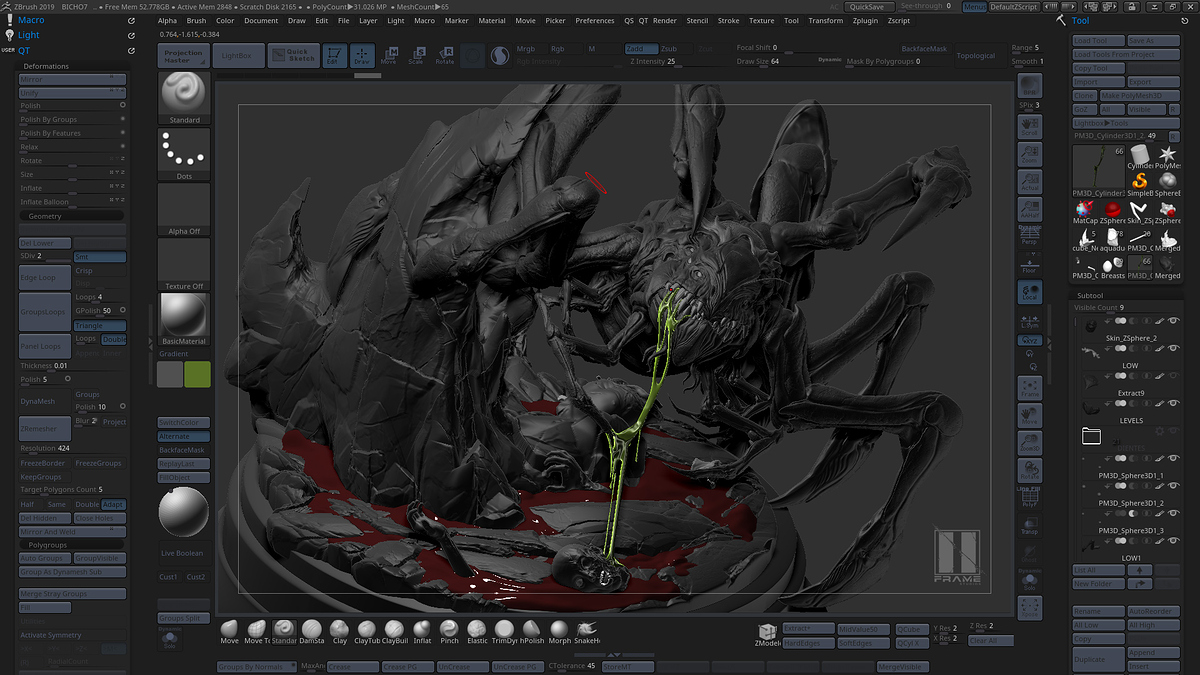The height and width of the screenshot is (675, 1200).
Task: Set canvas to Actual size
Action: coord(1029,181)
